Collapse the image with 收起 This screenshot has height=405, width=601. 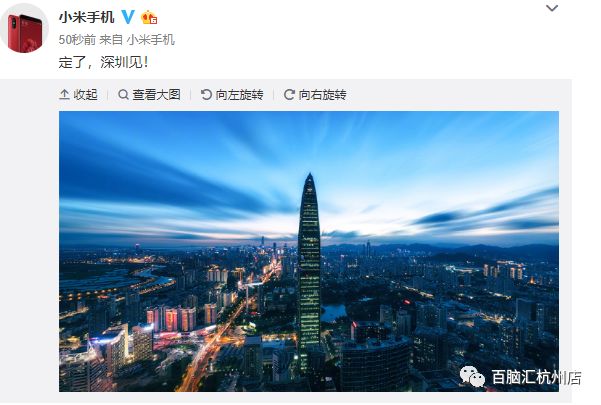[x=85, y=94]
